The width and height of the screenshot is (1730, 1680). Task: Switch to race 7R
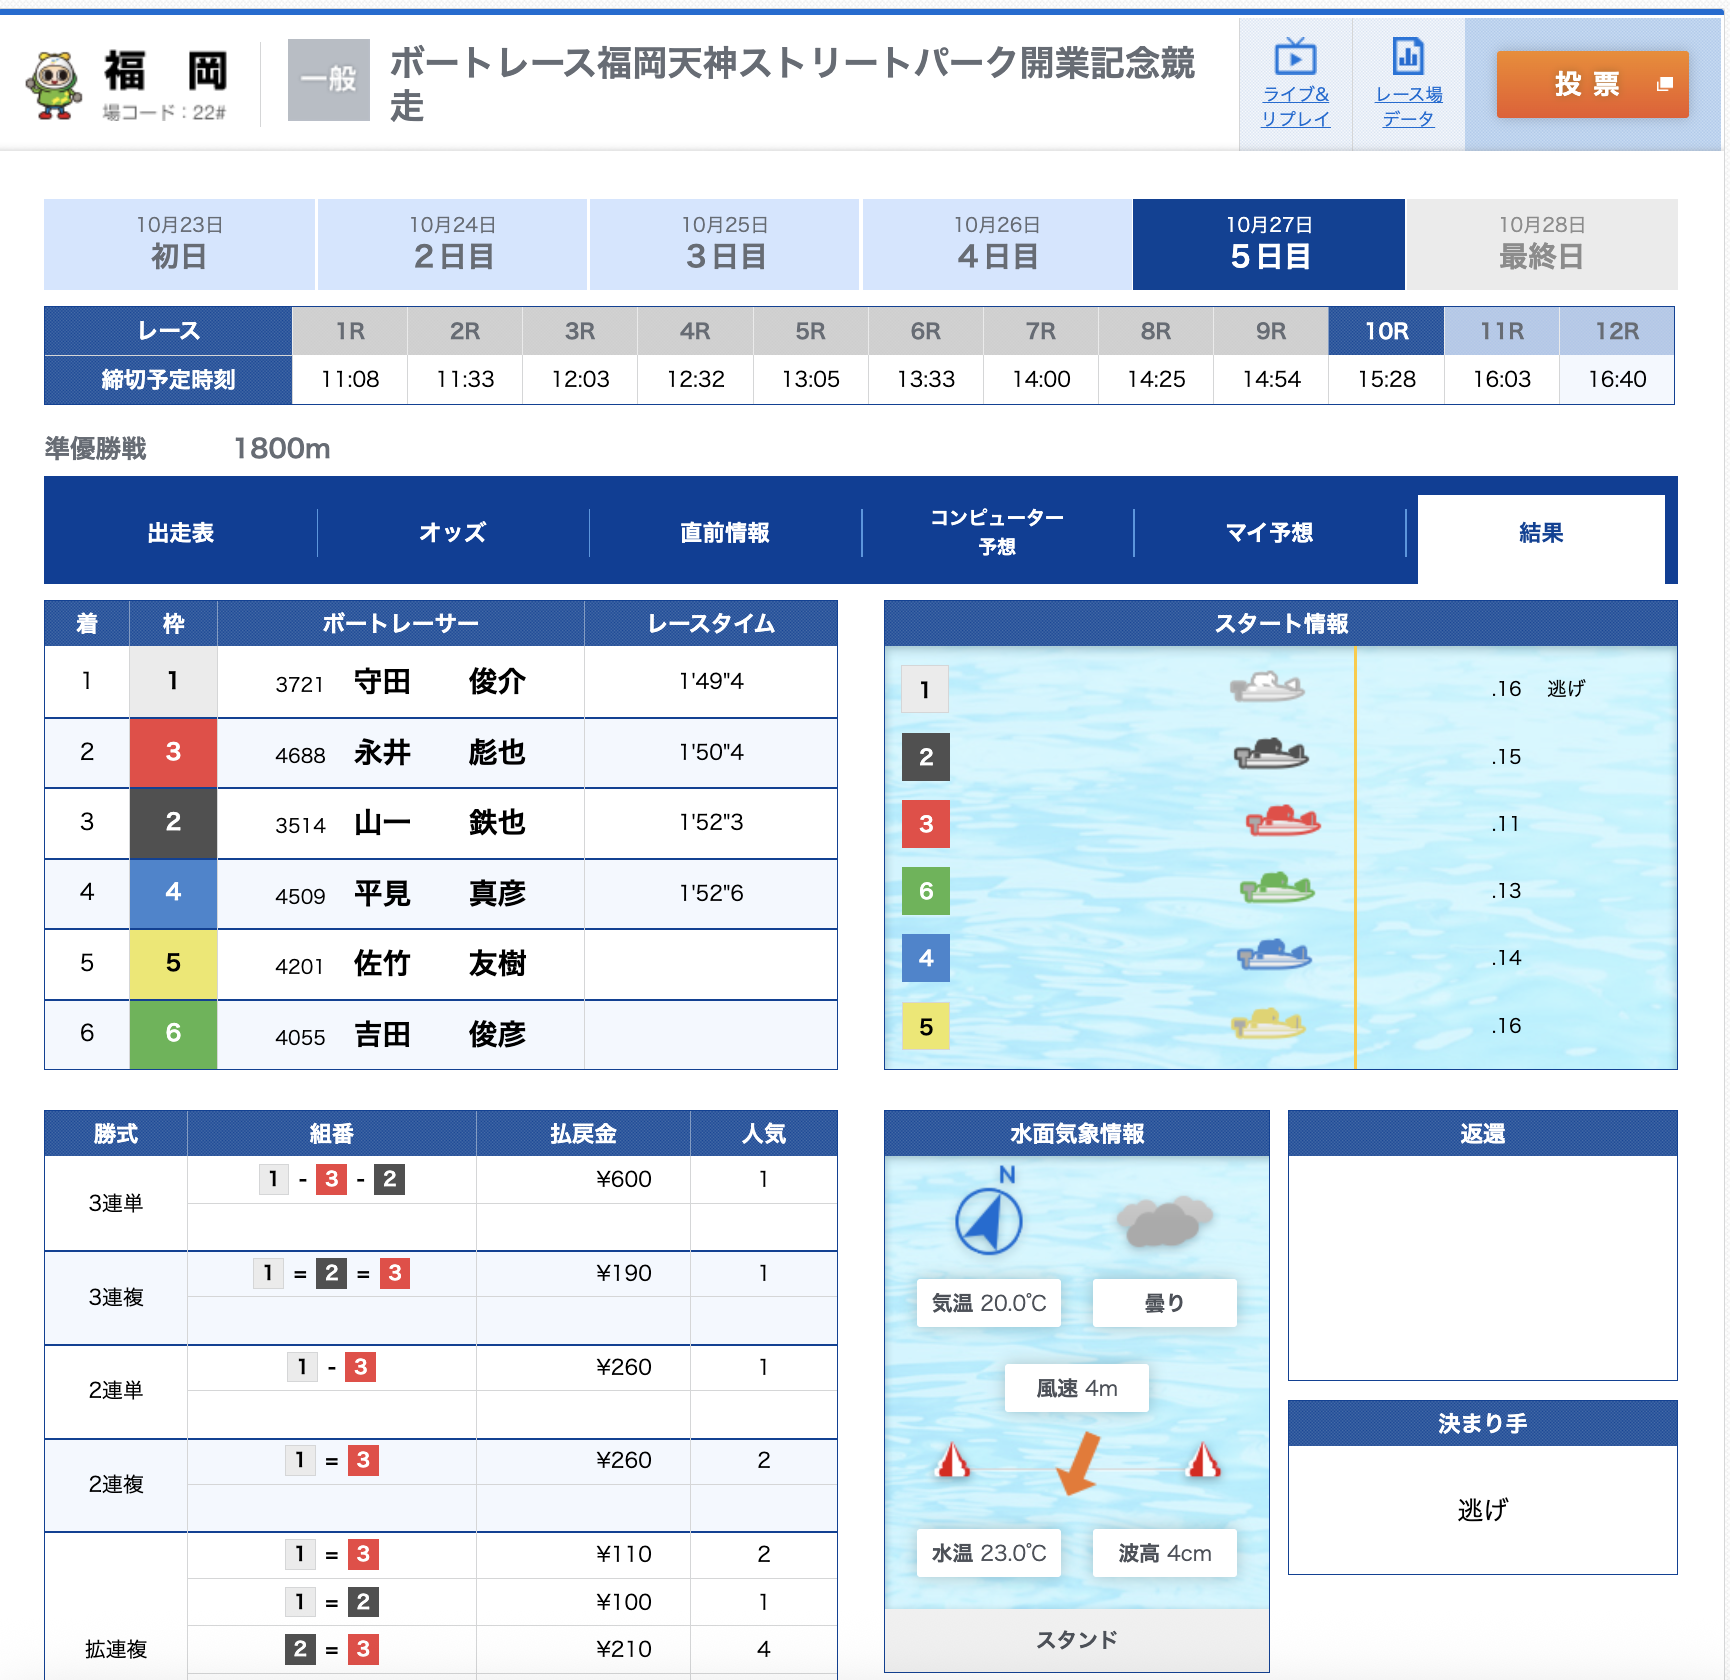[x=1041, y=331]
